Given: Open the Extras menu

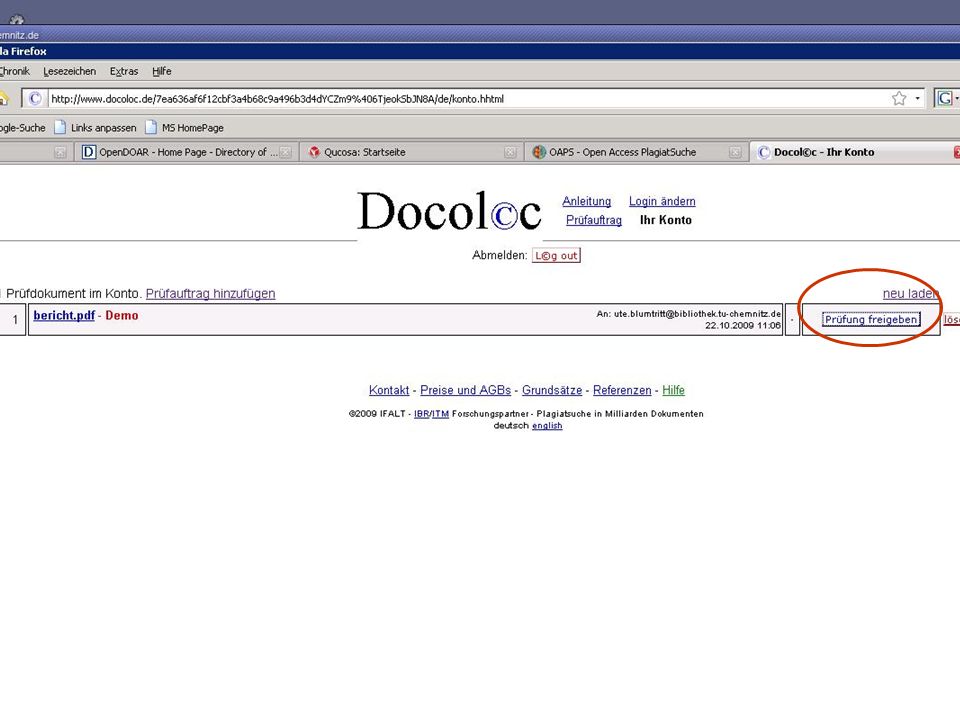Looking at the screenshot, I should pyautogui.click(x=124, y=71).
